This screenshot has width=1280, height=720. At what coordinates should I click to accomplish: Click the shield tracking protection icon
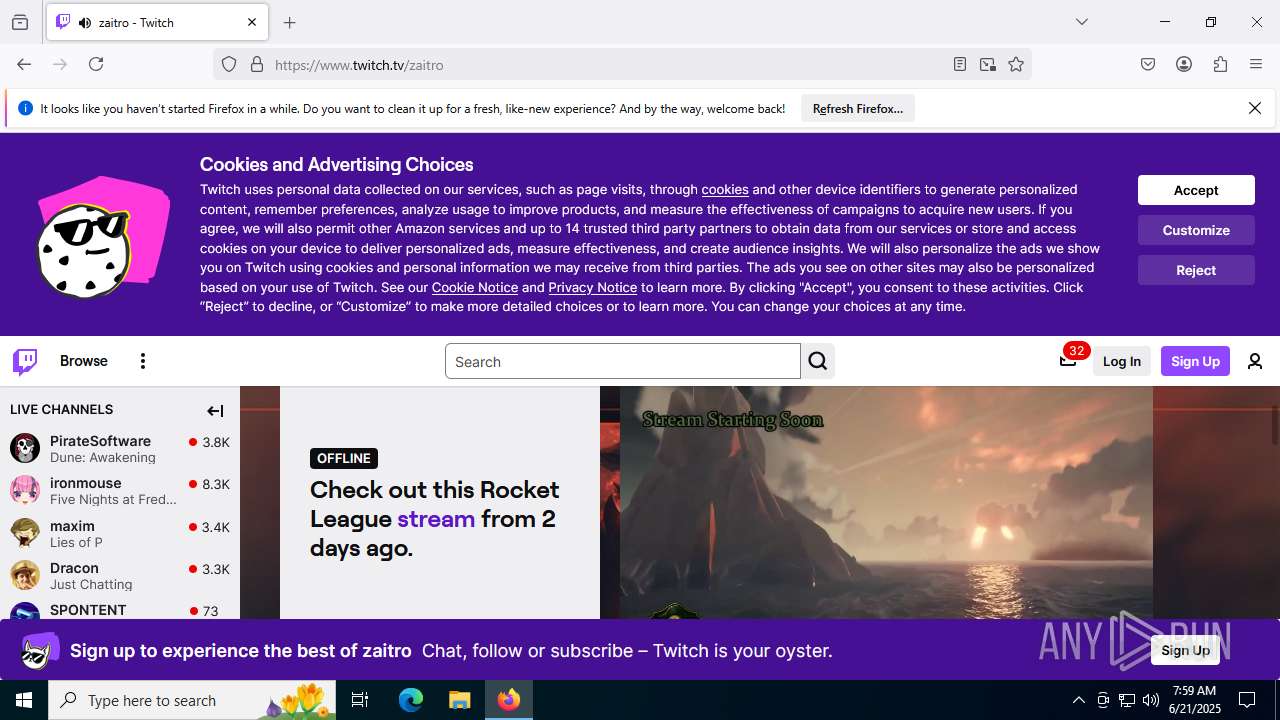pyautogui.click(x=229, y=64)
